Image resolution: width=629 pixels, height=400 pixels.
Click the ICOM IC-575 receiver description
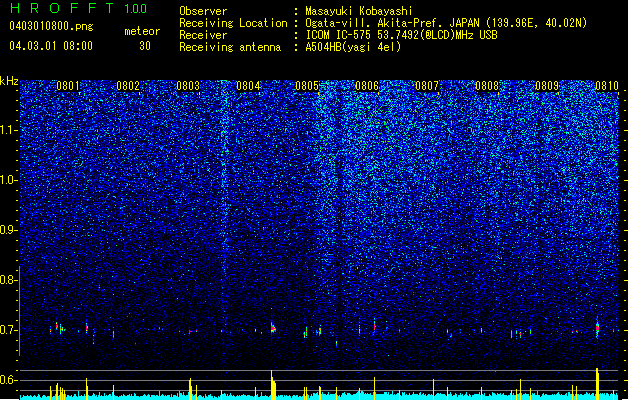401,35
